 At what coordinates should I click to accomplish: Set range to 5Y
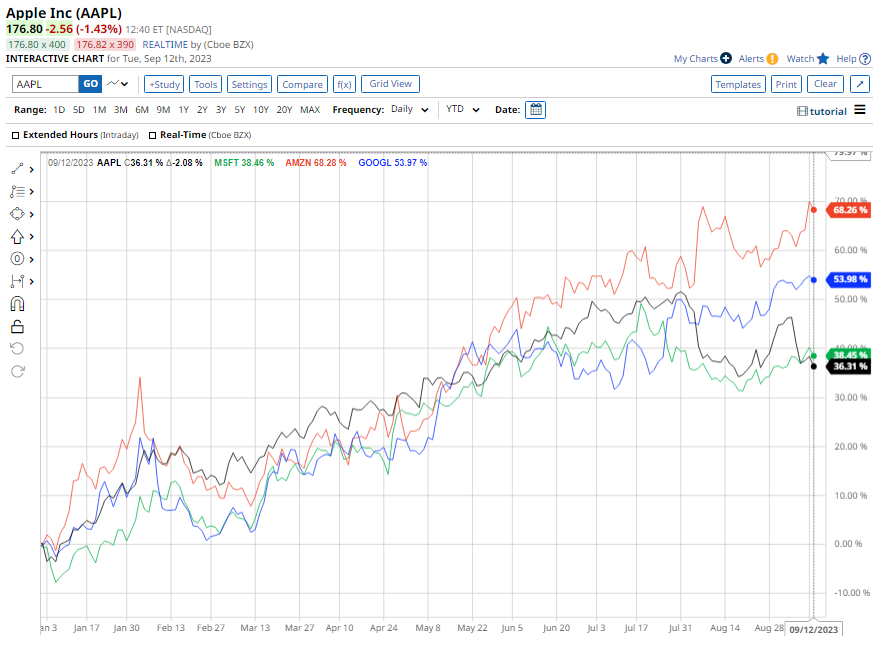[x=240, y=110]
